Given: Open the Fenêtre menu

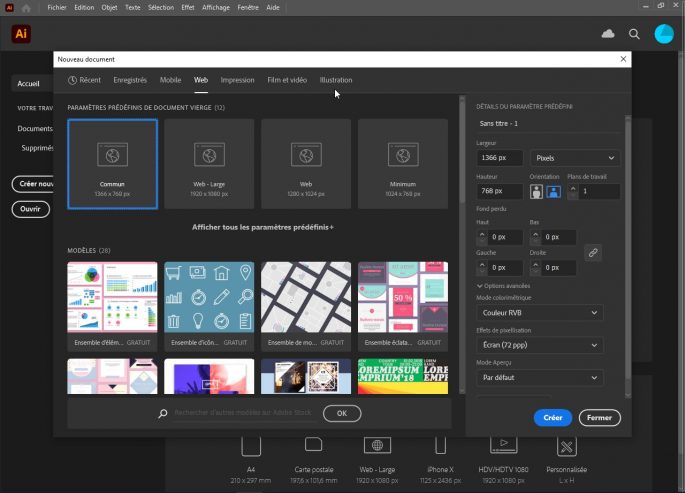Looking at the screenshot, I should (248, 7).
